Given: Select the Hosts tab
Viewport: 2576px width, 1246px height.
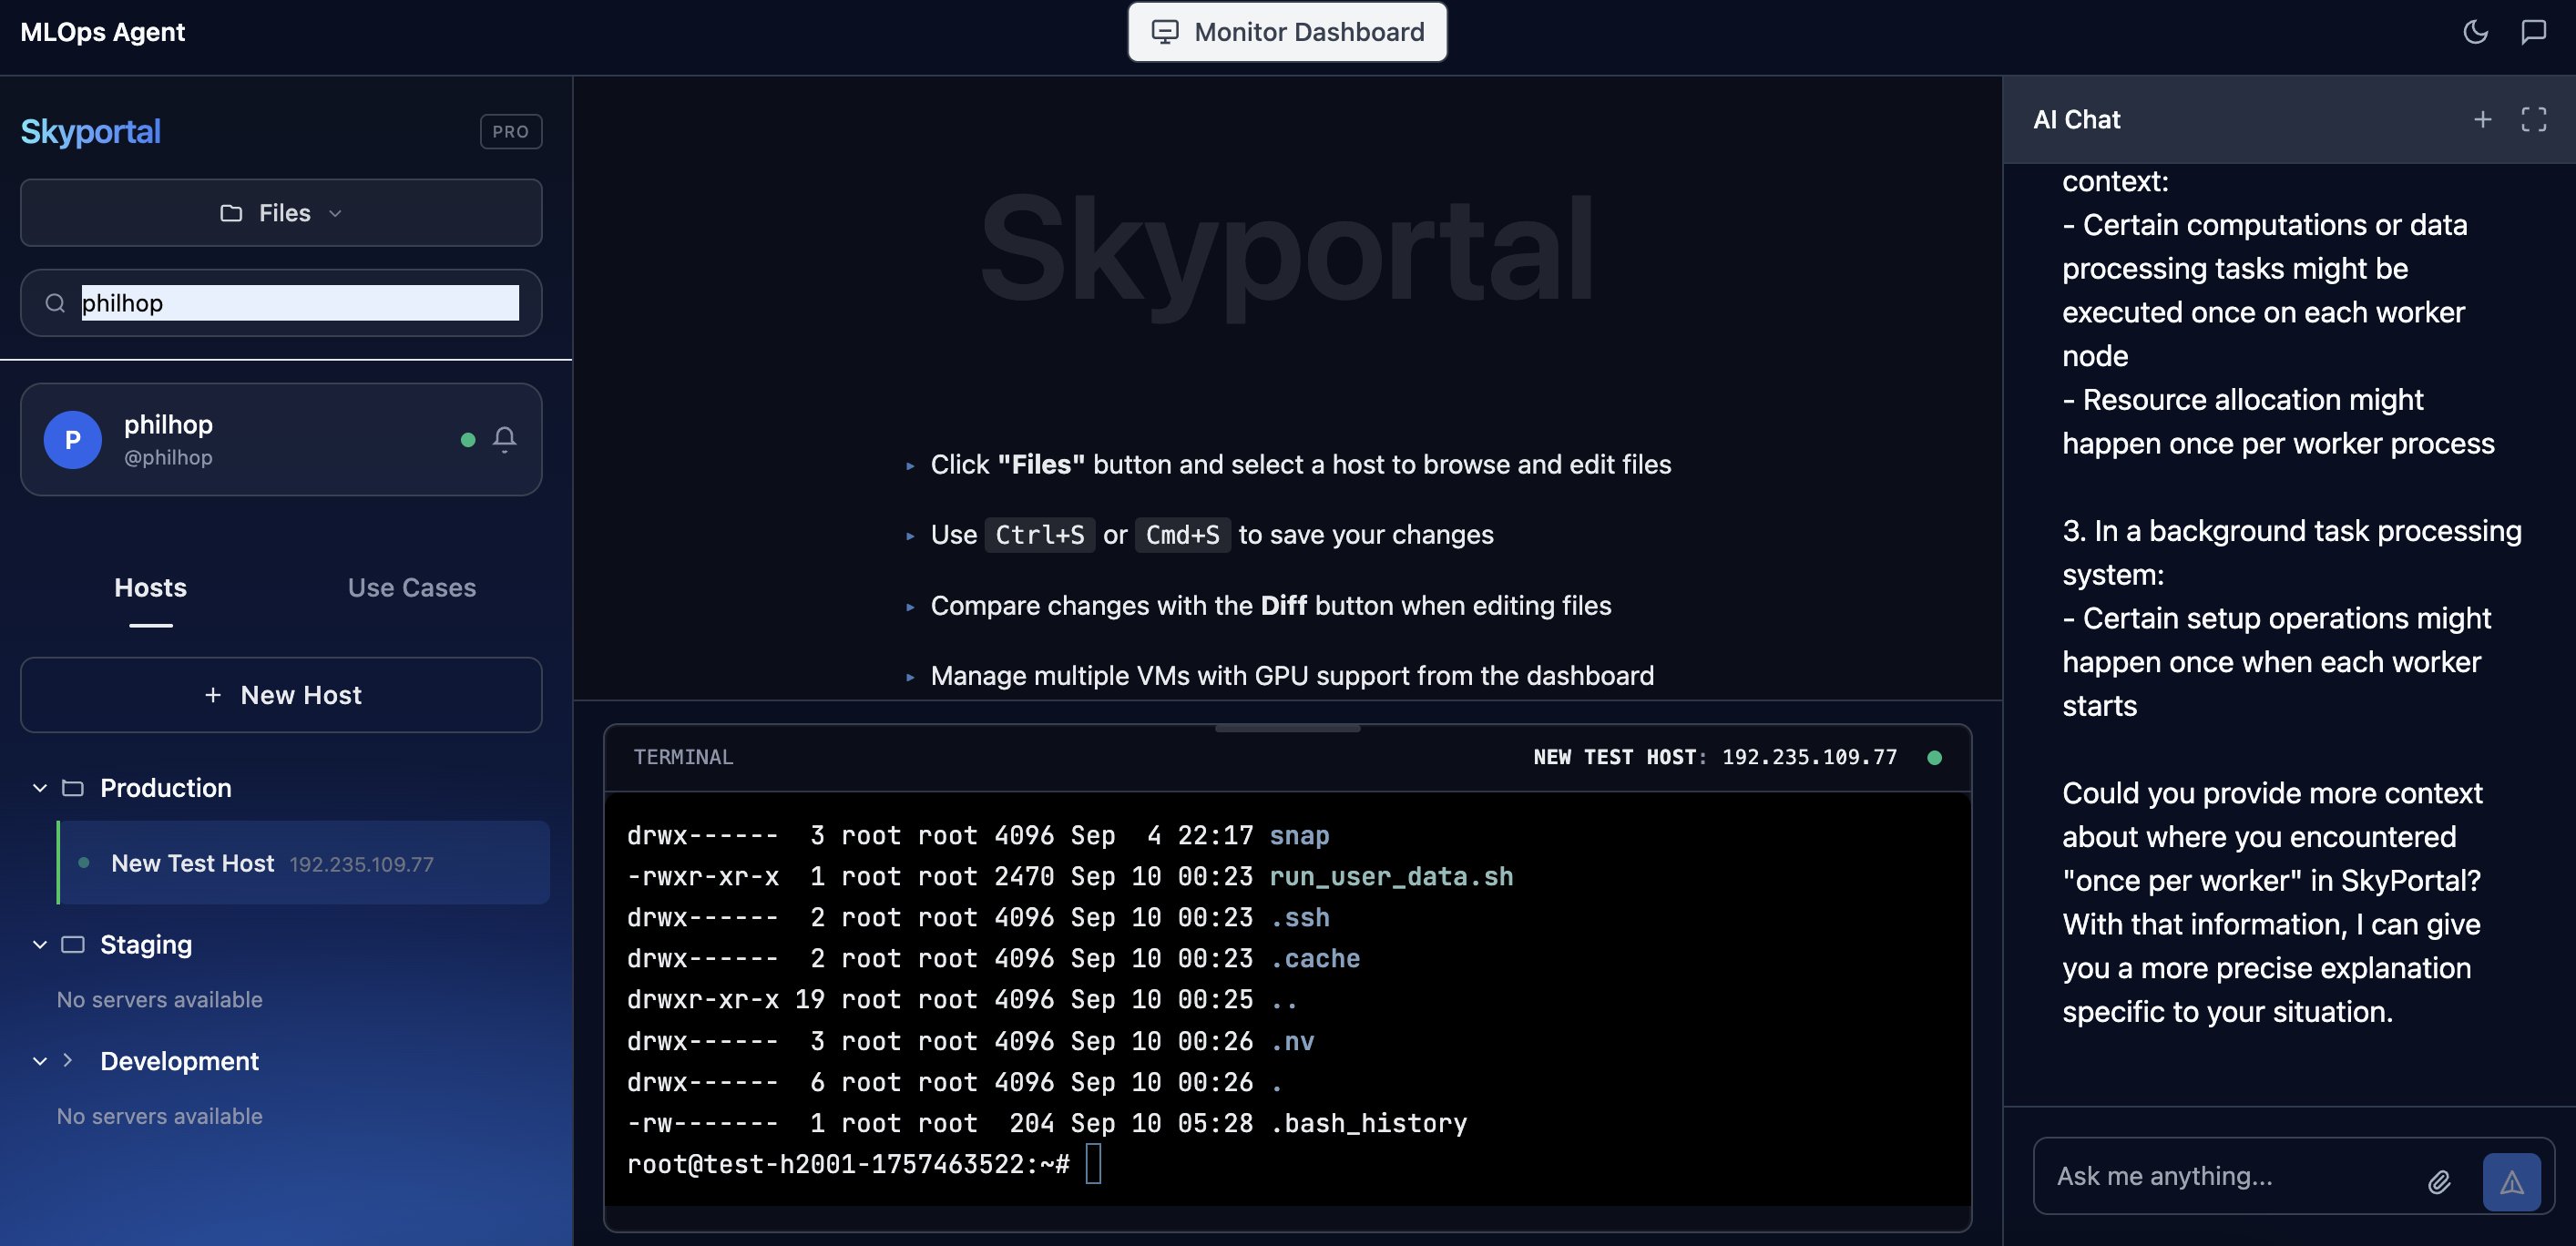Looking at the screenshot, I should (x=150, y=588).
